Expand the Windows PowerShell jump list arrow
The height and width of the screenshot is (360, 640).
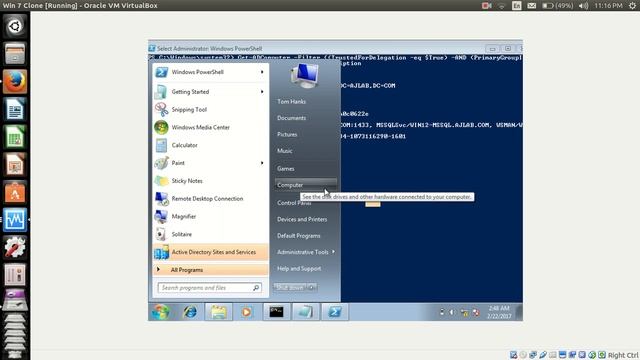coord(262,72)
